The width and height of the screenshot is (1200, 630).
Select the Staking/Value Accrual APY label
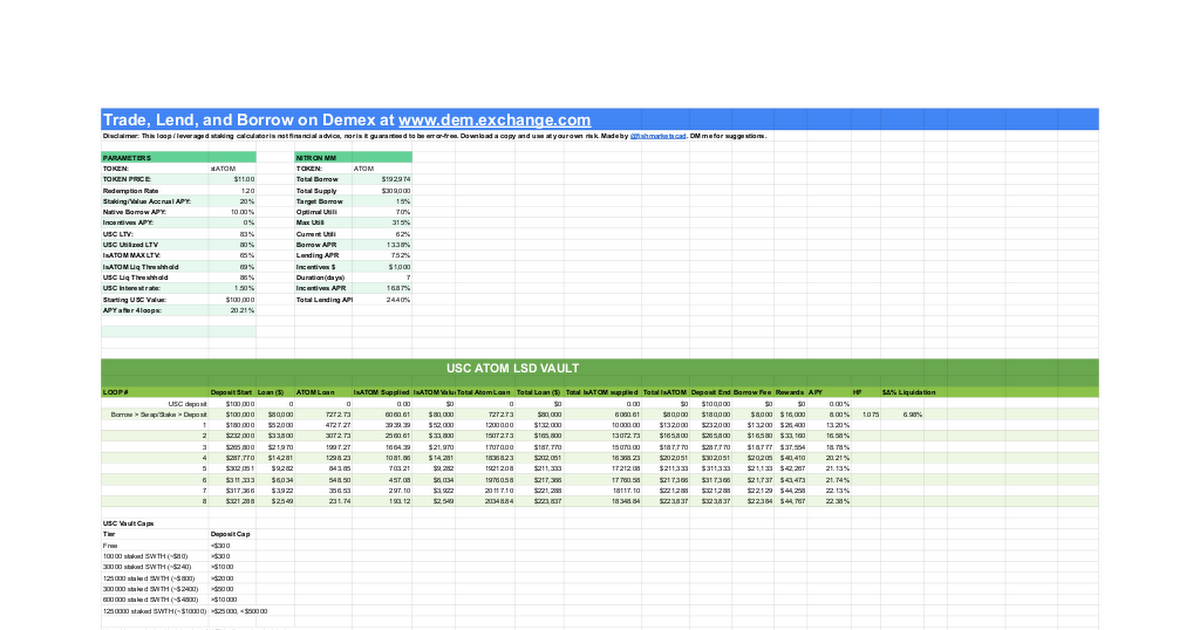tap(155, 201)
